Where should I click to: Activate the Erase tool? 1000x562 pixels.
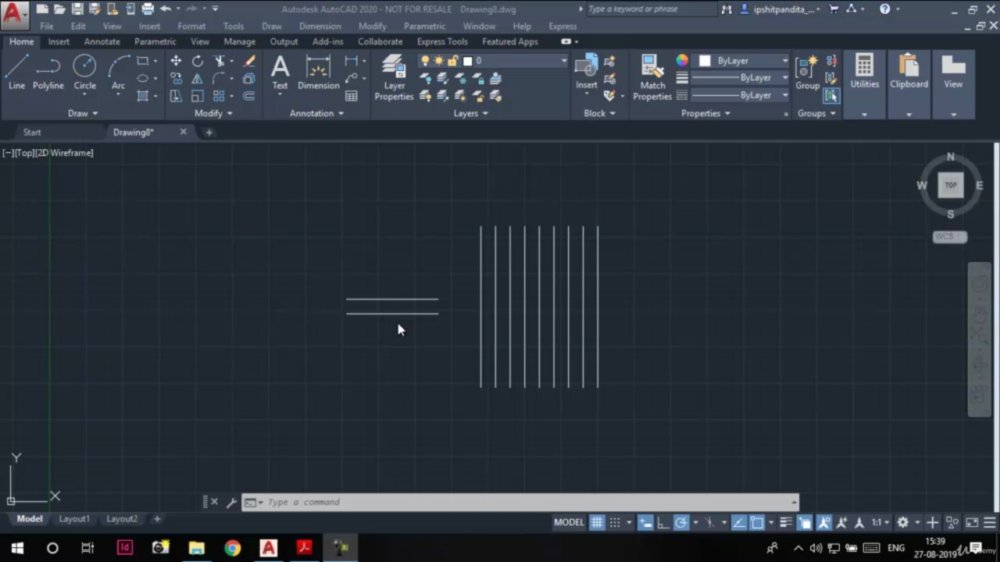[249, 61]
